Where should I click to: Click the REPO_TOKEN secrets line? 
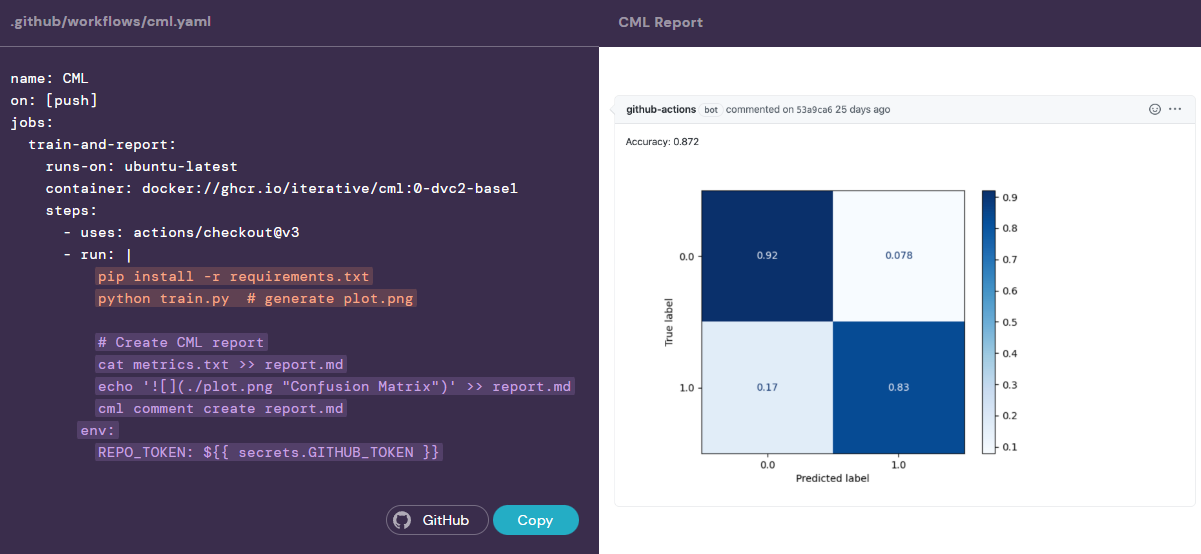268,452
